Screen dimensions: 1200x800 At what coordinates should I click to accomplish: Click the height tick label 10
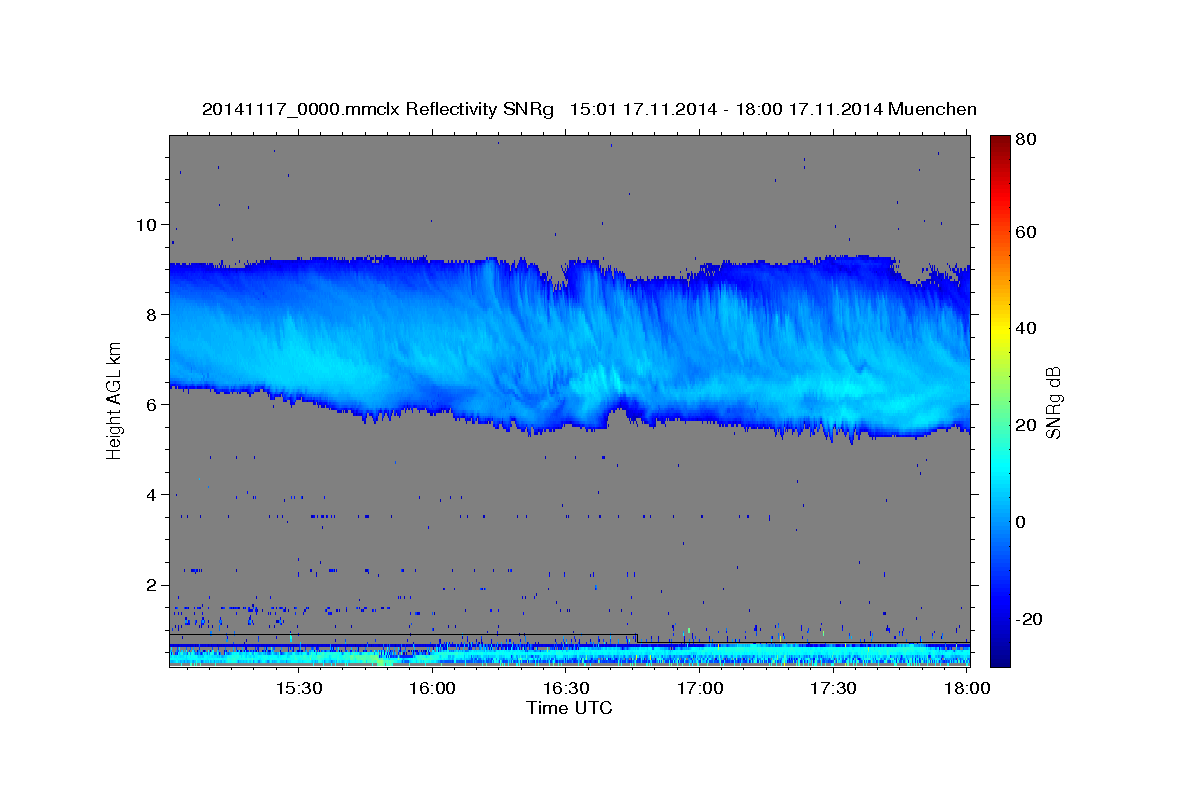146,224
